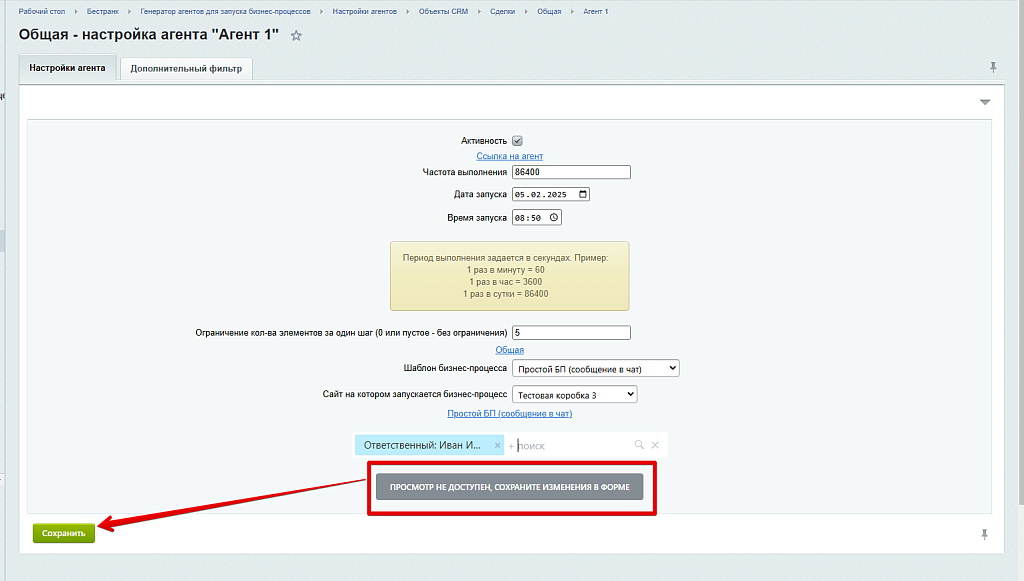Click the Частота выполнения input field

tap(570, 172)
